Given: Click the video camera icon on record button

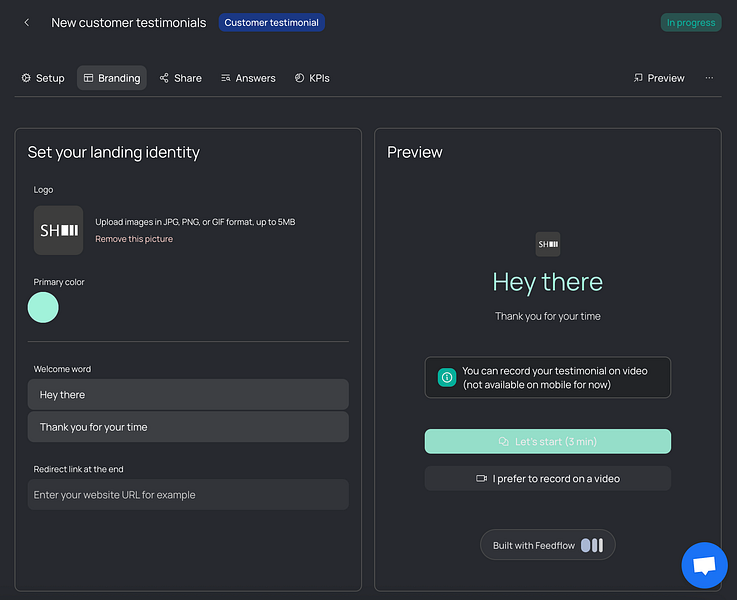Looking at the screenshot, I should point(481,479).
